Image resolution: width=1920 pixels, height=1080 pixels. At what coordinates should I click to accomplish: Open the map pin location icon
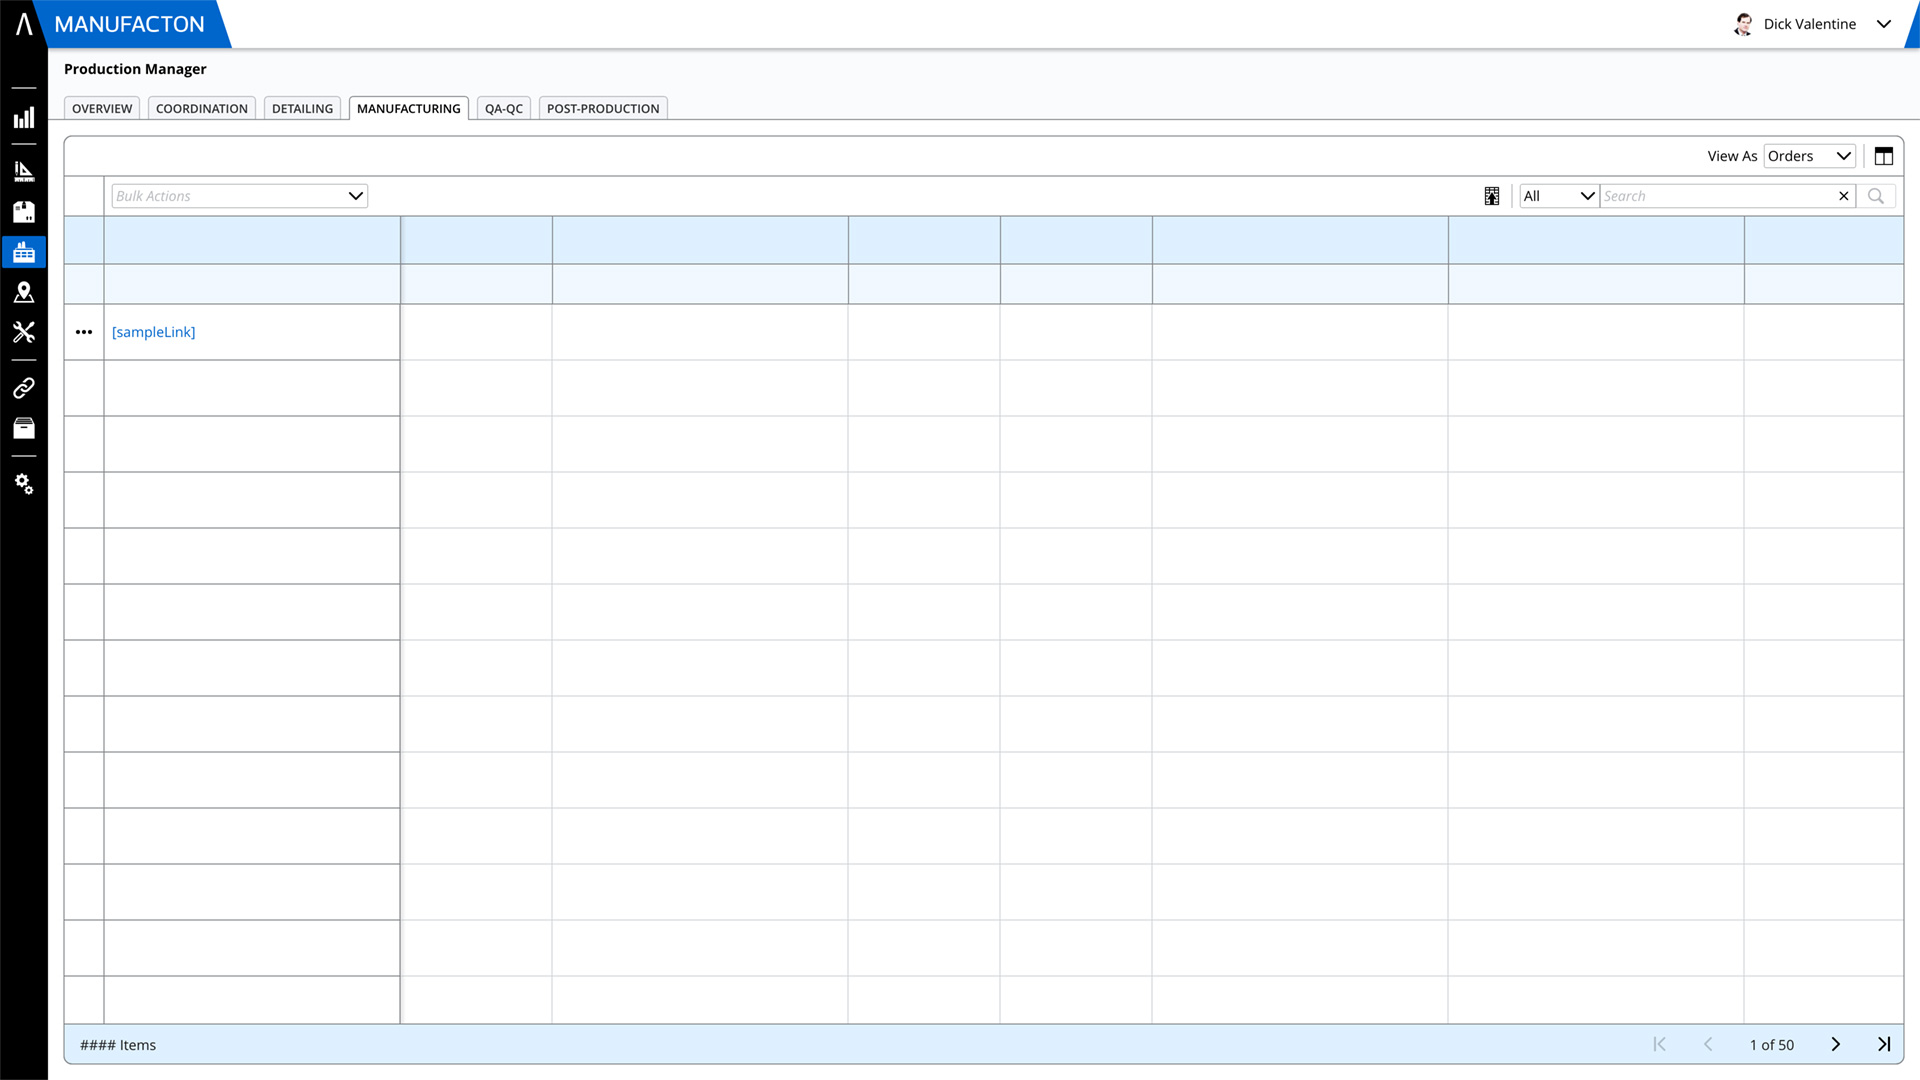point(24,292)
